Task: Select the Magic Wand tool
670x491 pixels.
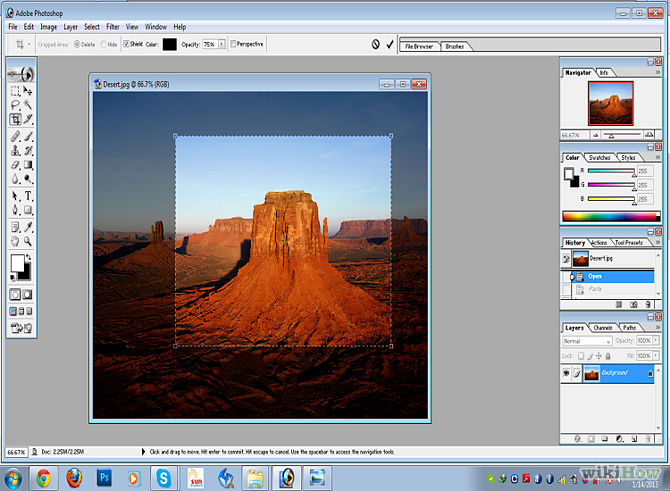Action: [28, 105]
